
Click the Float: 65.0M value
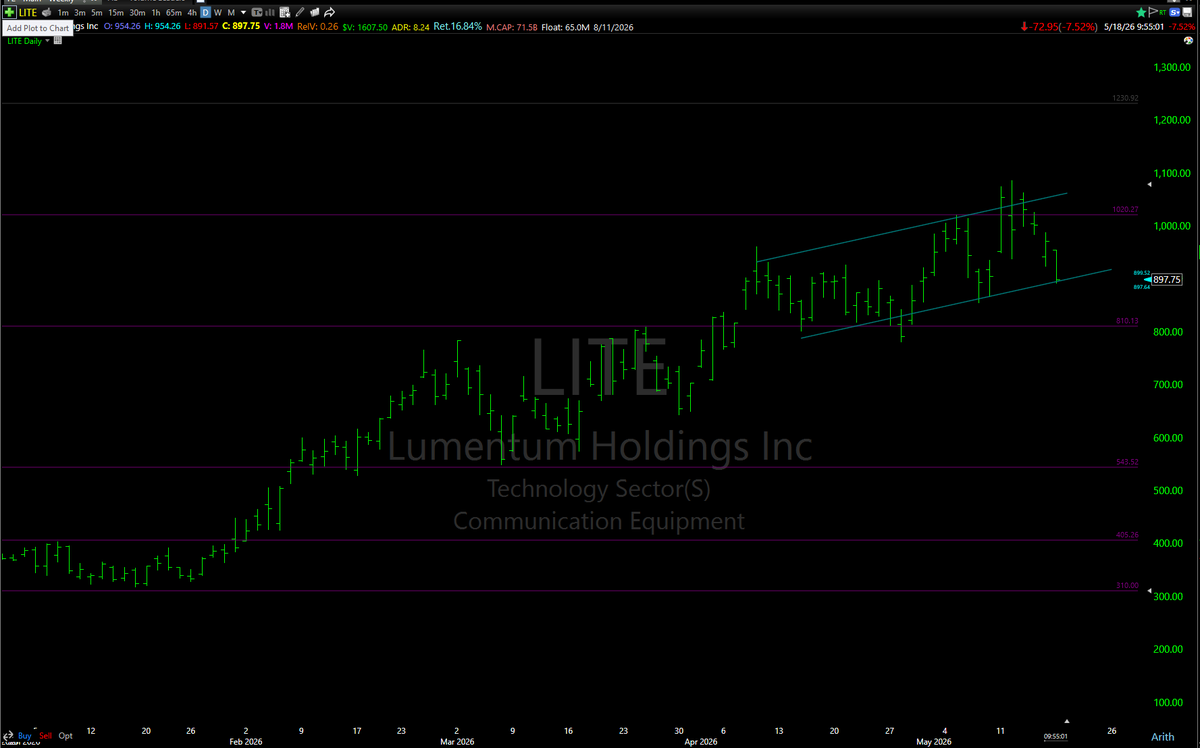pos(564,26)
